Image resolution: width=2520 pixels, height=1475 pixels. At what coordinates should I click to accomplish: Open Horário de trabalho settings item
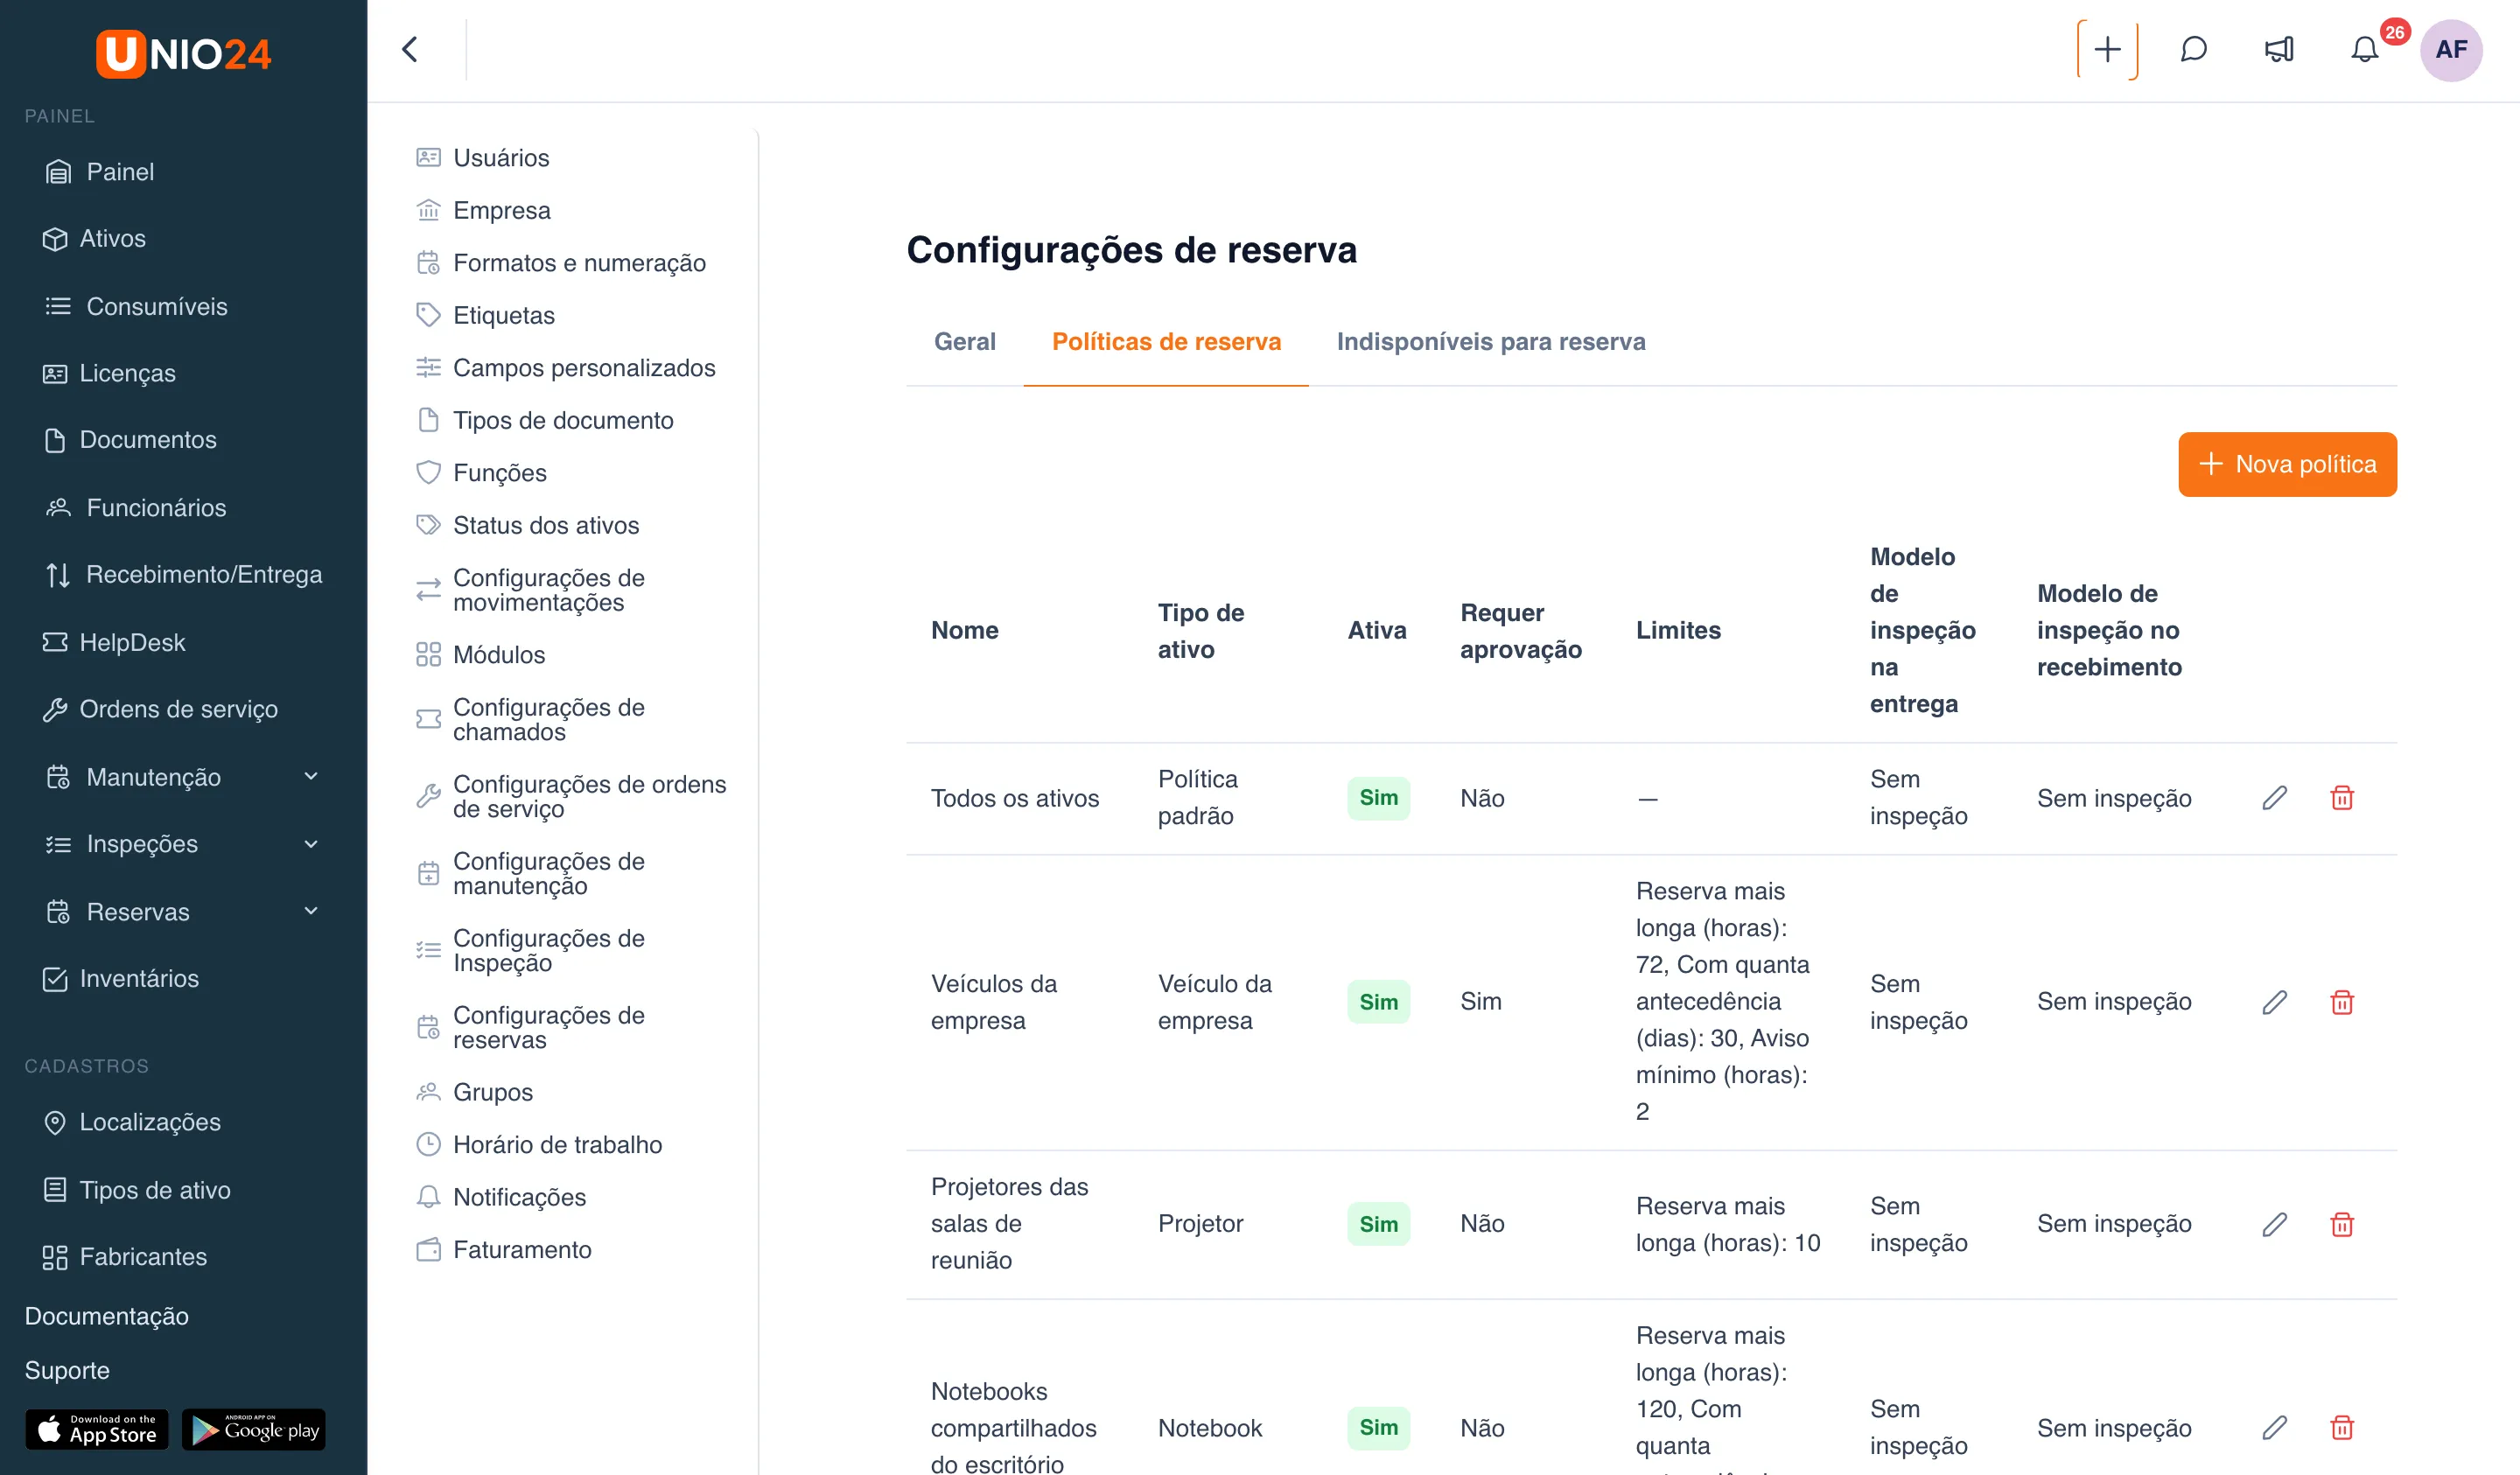pos(557,1144)
